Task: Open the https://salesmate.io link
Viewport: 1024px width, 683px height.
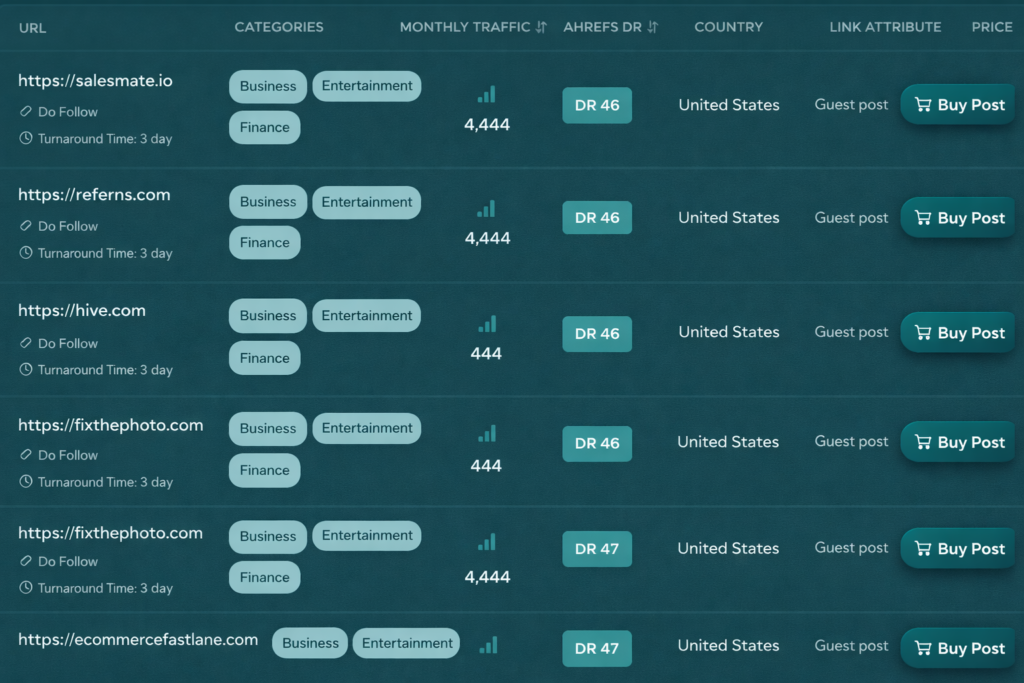Action: point(95,80)
